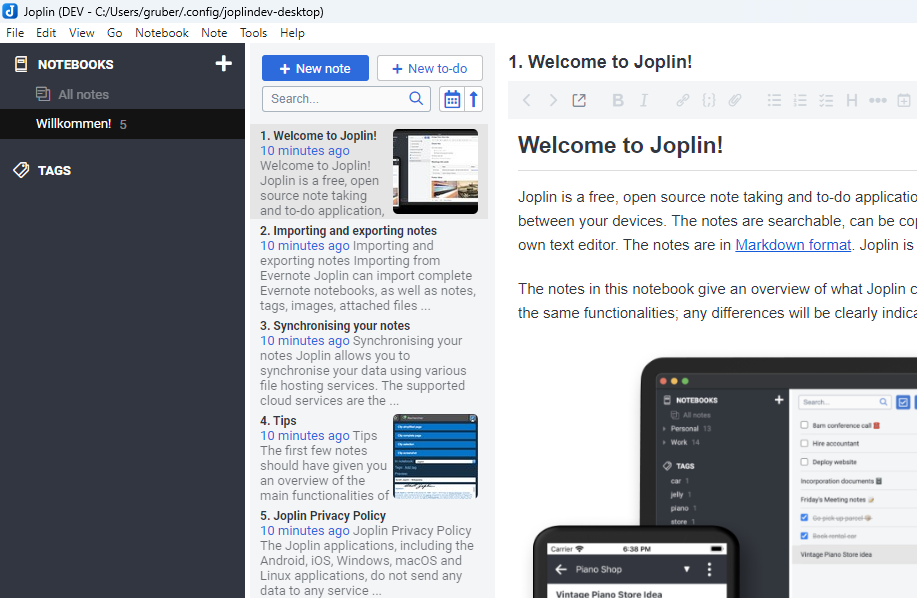Toggle sort order field calendar icon
The width and height of the screenshot is (917, 598).
click(452, 99)
